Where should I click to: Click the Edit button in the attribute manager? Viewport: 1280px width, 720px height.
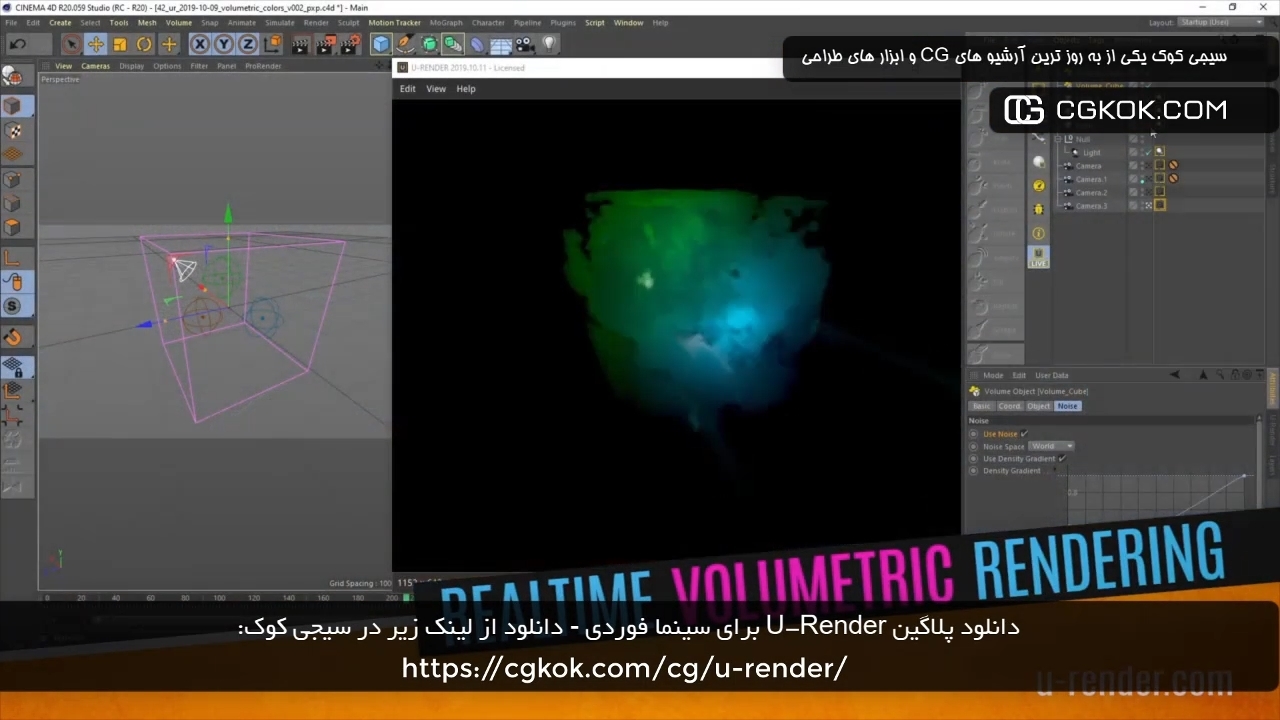(x=1019, y=376)
